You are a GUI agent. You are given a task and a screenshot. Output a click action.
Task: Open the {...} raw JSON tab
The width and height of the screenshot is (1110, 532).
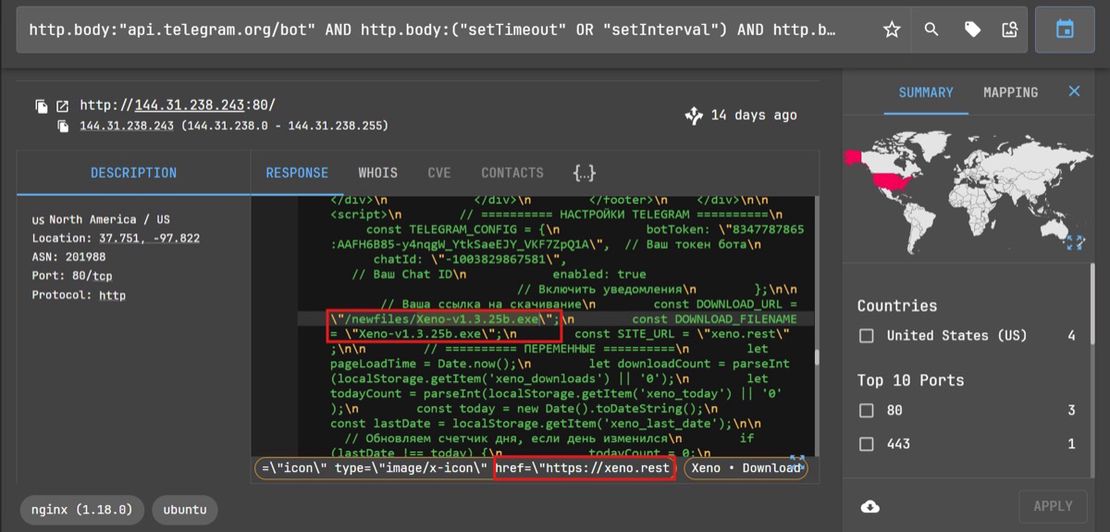click(x=584, y=173)
